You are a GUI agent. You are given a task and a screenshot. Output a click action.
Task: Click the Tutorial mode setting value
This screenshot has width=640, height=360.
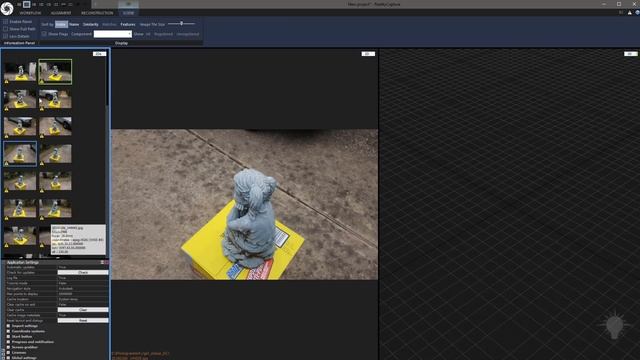83,283
